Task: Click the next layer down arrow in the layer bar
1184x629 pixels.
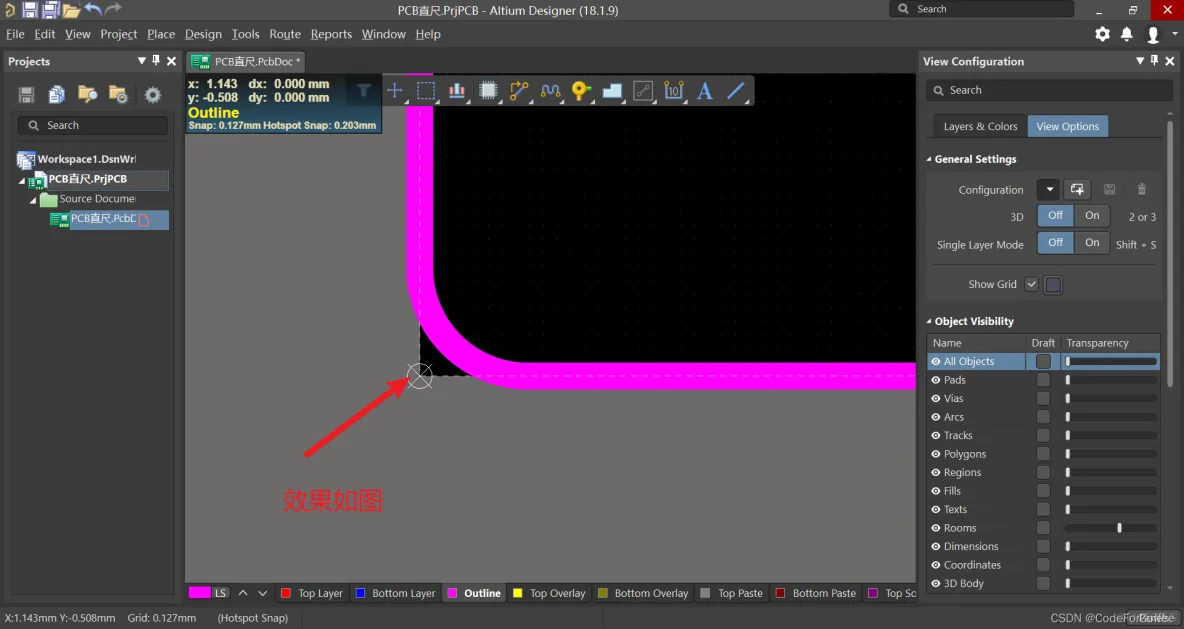Action: pos(262,594)
